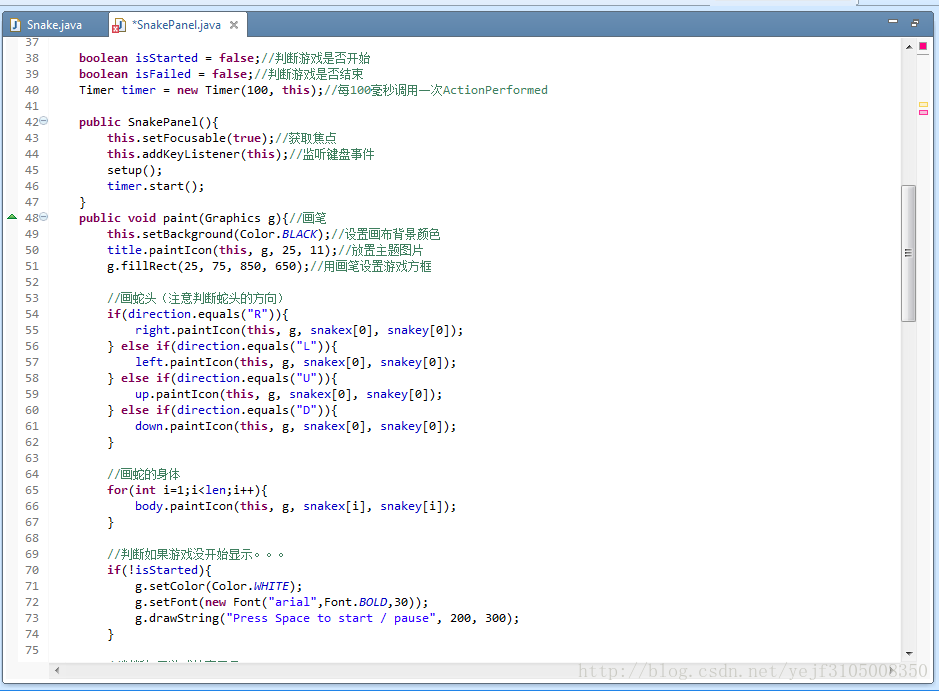Click body.paintIcon on line 66
The image size is (939, 691).
point(184,506)
